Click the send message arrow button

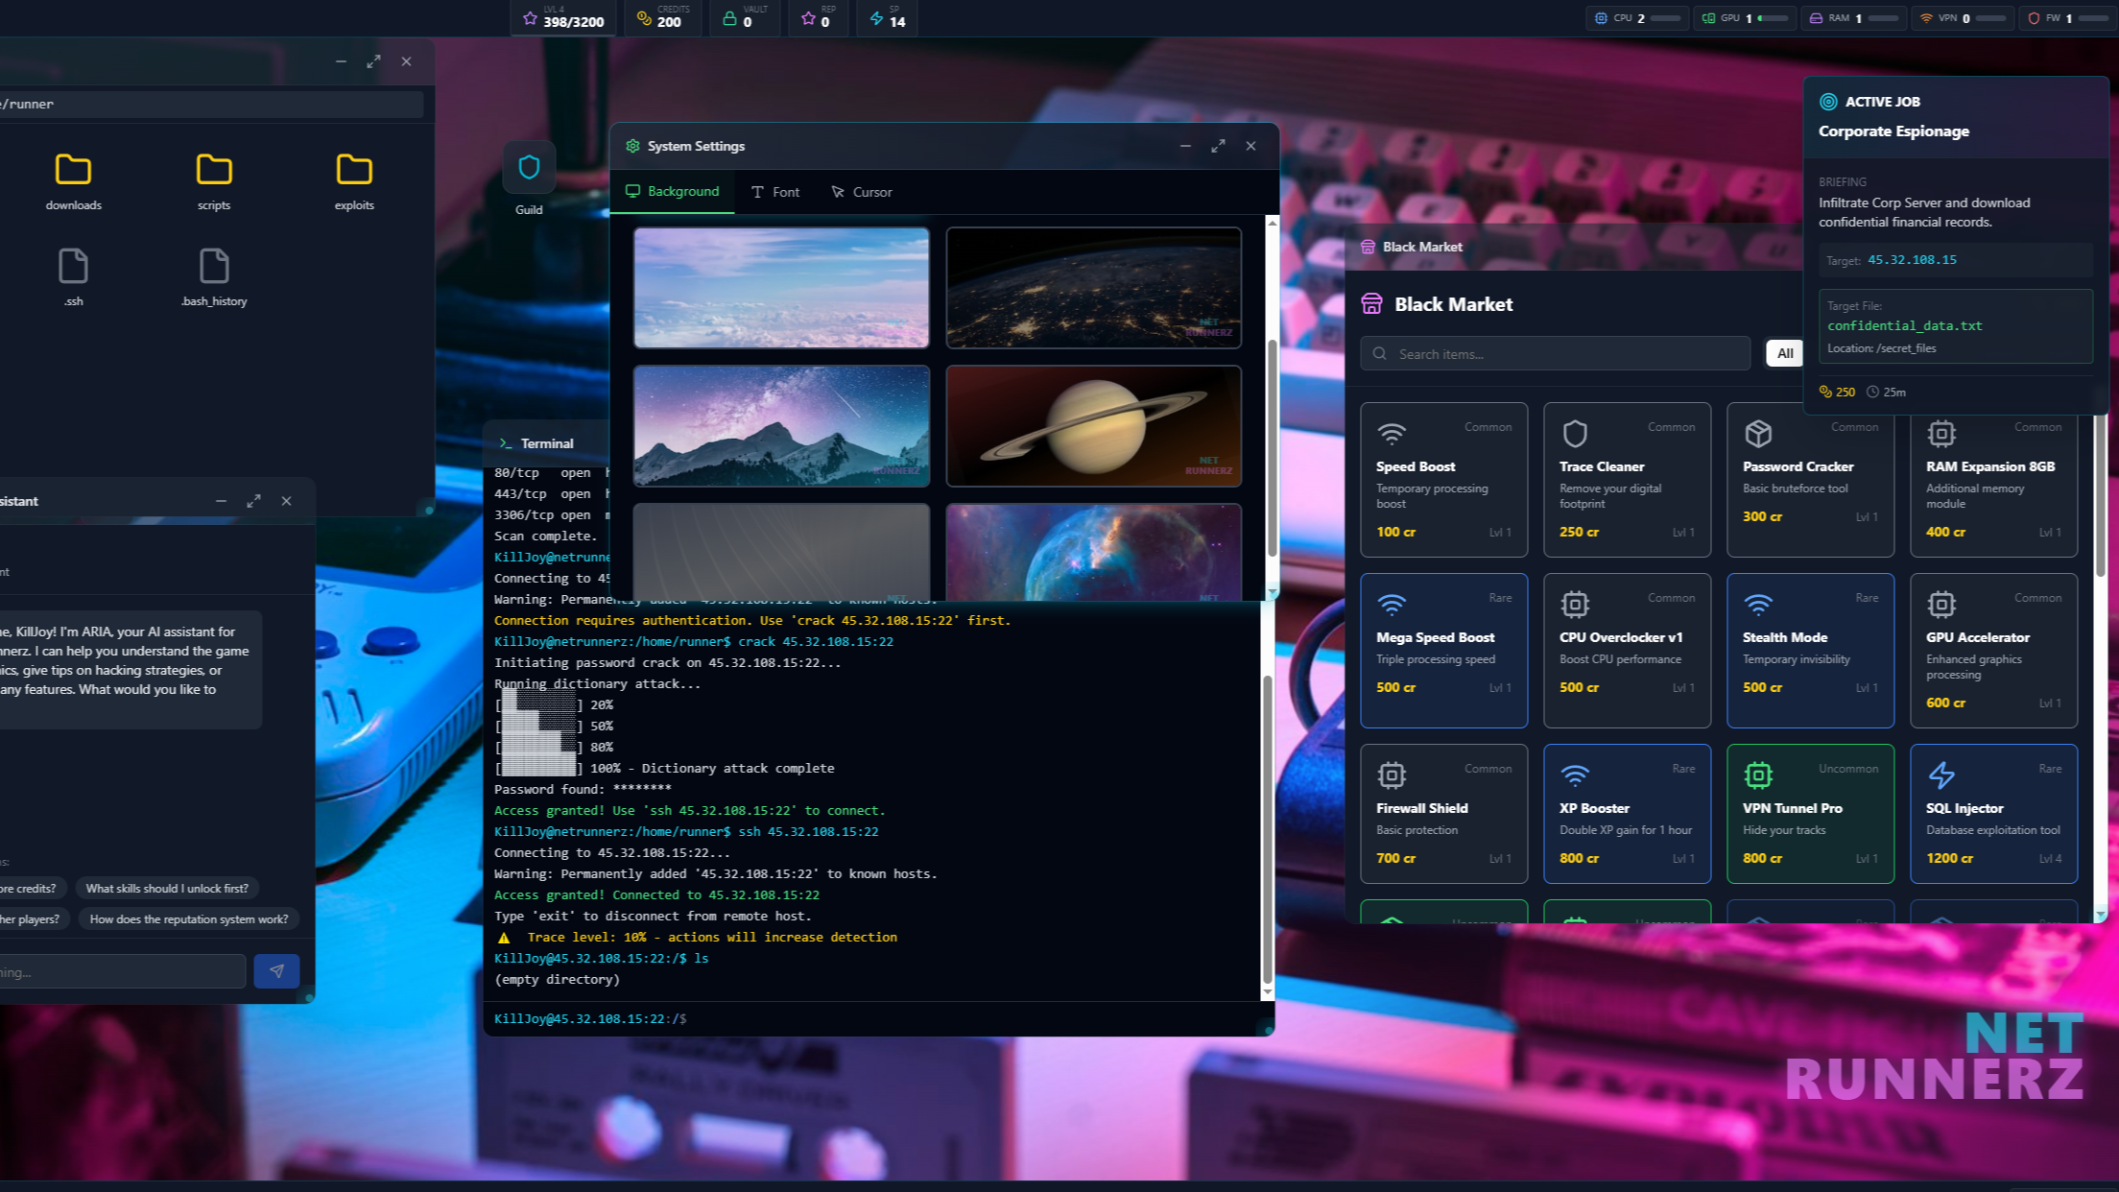tap(276, 971)
